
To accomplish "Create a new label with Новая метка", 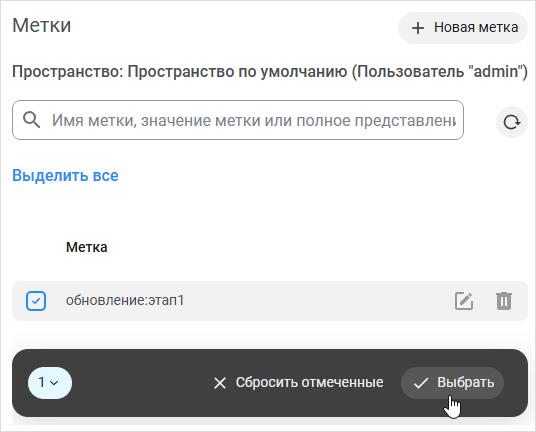I will click(x=463, y=28).
